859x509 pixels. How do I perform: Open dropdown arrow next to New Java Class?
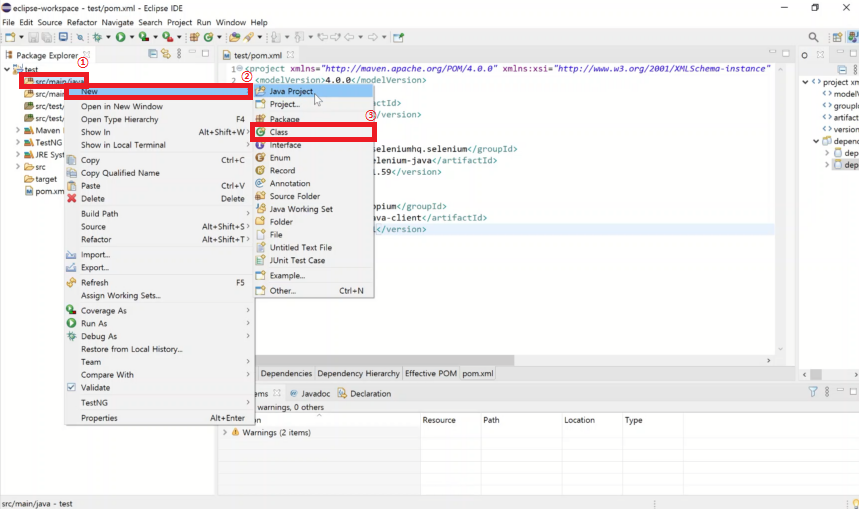tap(219, 37)
